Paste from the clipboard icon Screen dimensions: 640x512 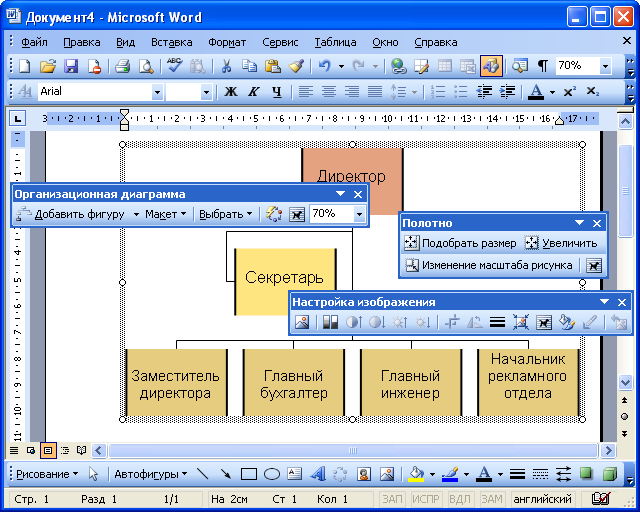[272, 66]
